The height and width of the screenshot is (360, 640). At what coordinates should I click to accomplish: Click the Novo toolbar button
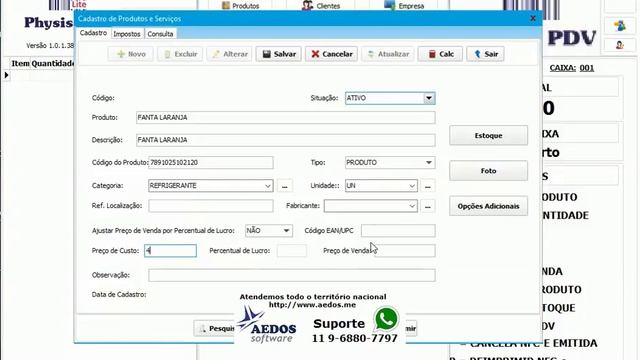(131, 54)
